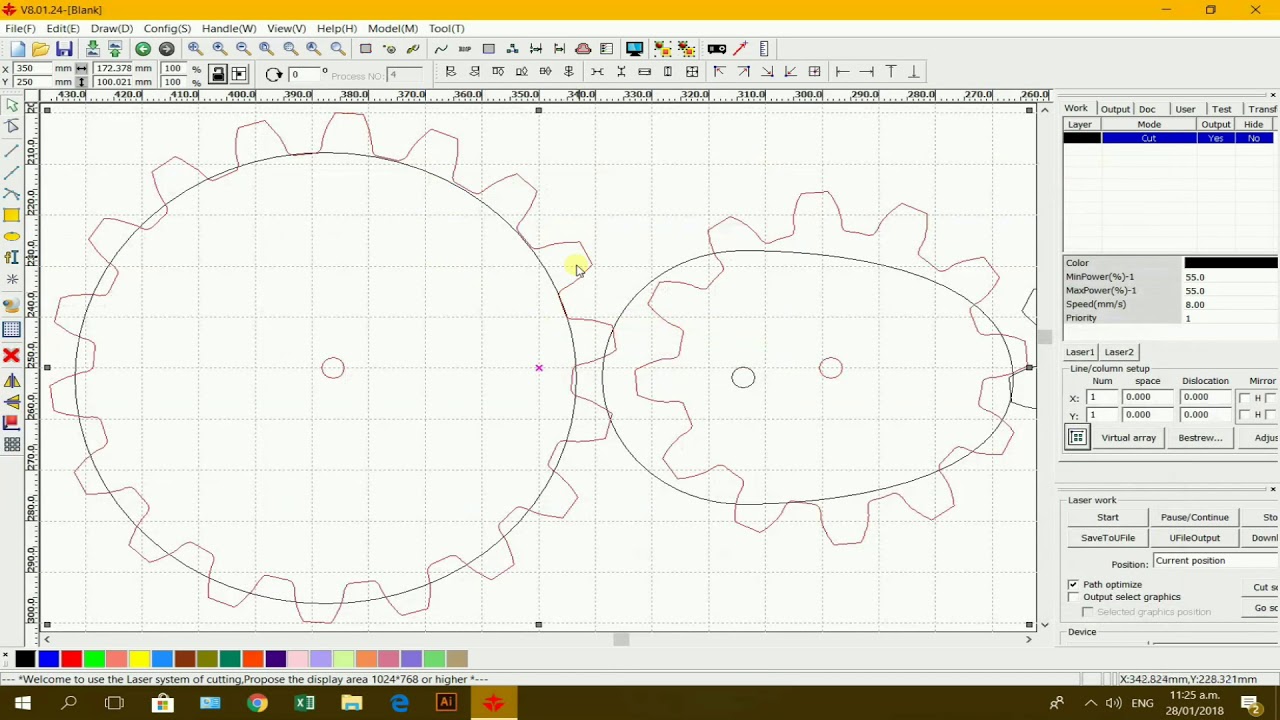Select the Line drawing tool

12,150
